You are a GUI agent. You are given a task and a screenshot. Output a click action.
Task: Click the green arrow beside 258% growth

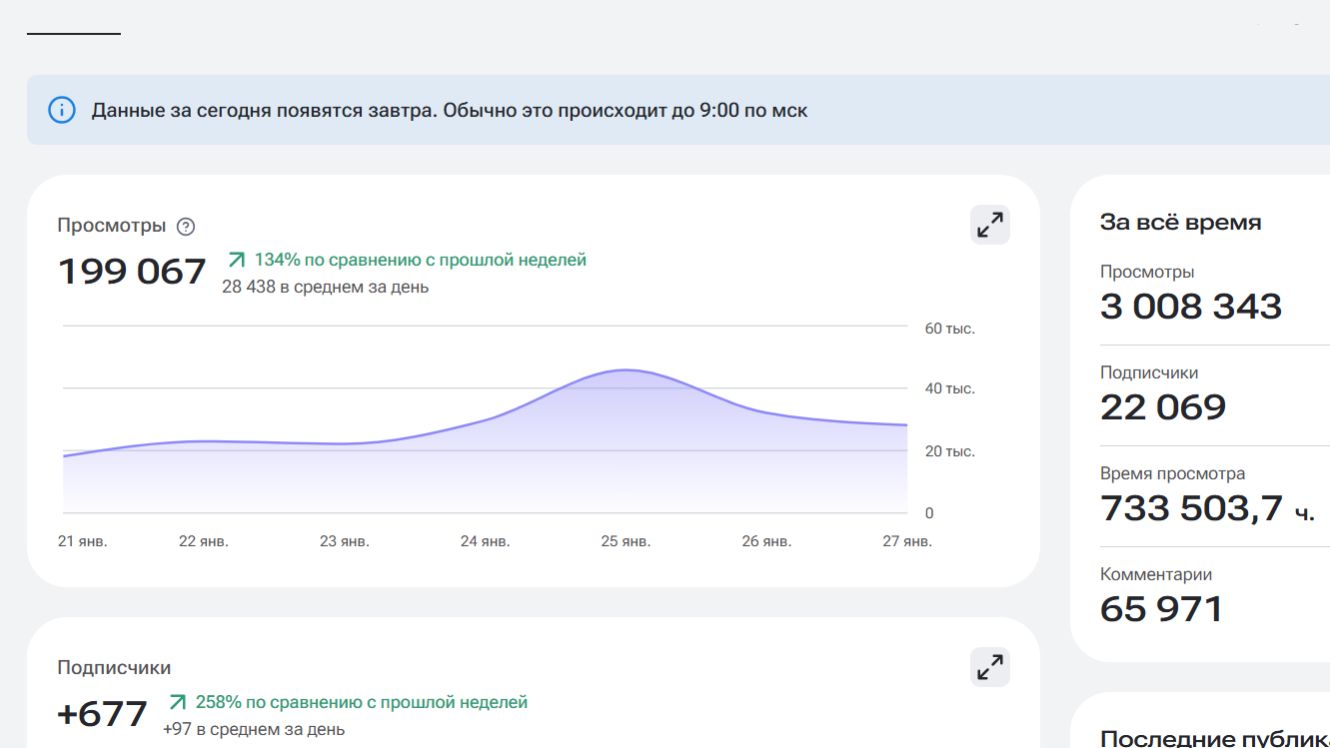(178, 702)
